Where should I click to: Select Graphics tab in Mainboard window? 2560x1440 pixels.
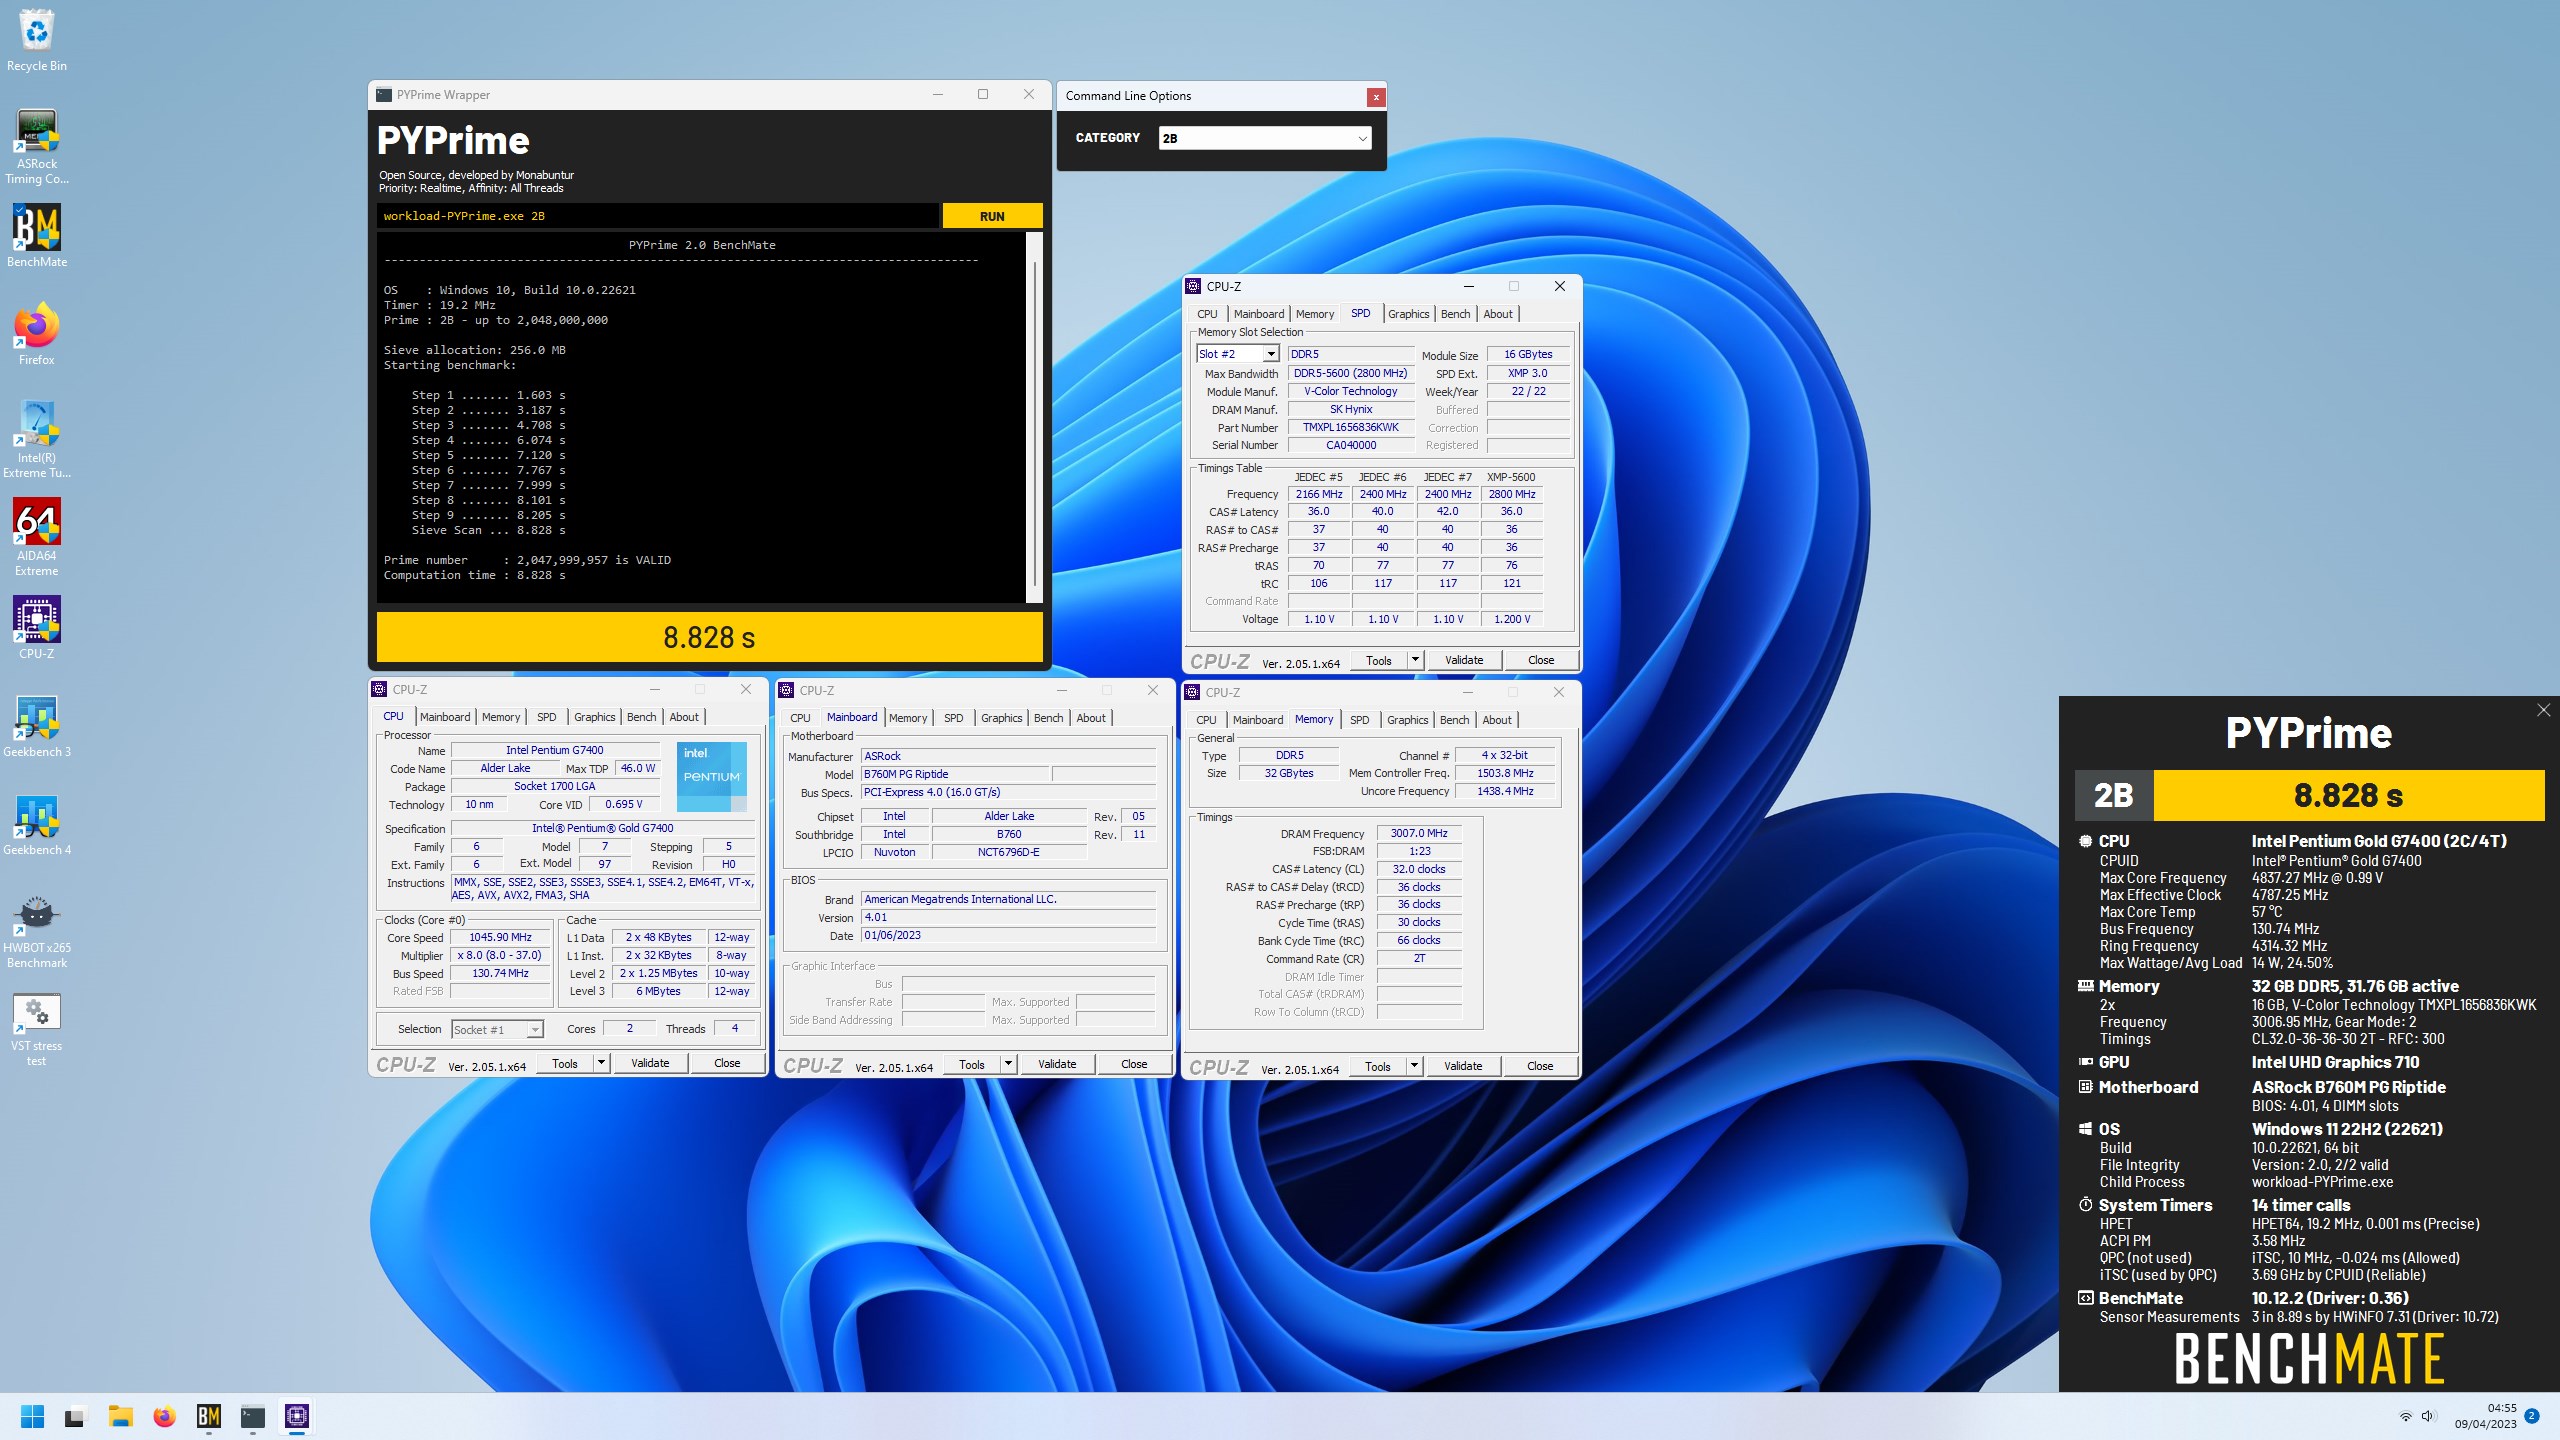point(1001,718)
